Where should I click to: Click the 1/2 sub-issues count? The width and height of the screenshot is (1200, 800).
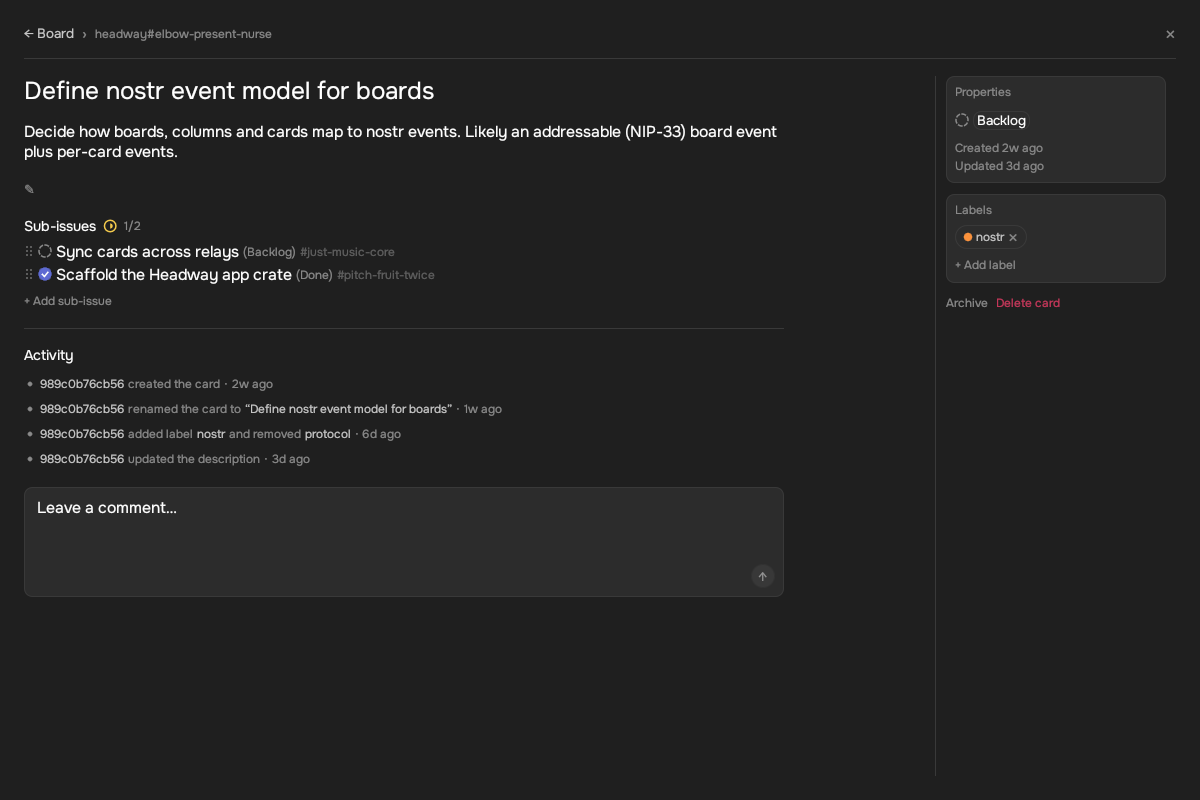[132, 226]
